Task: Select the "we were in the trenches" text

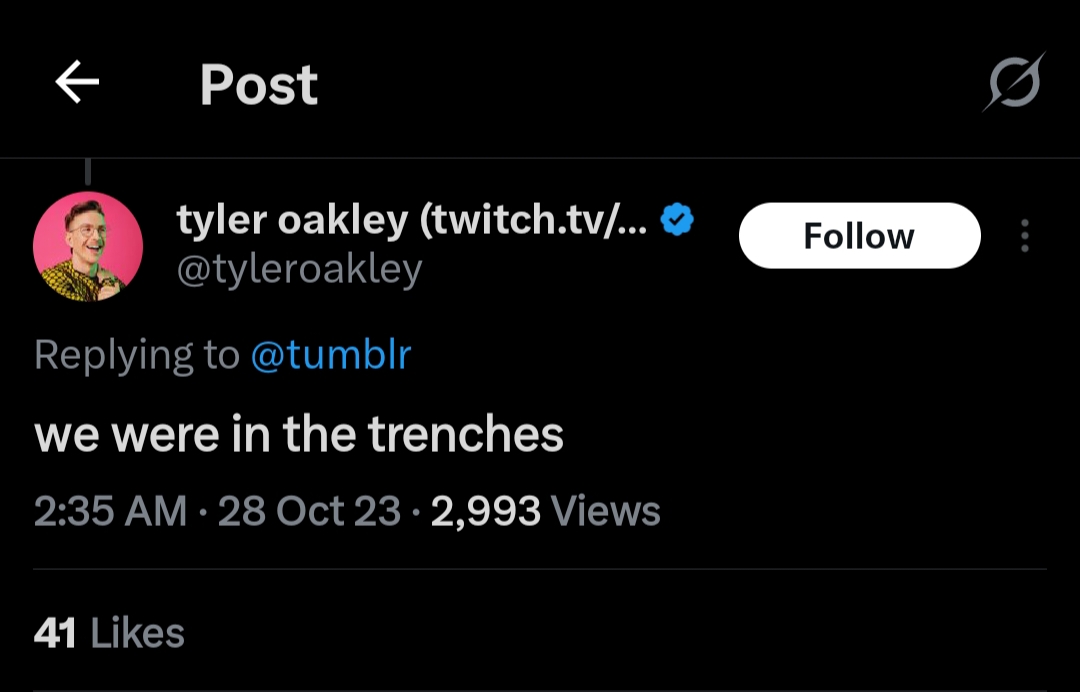Action: click(299, 434)
